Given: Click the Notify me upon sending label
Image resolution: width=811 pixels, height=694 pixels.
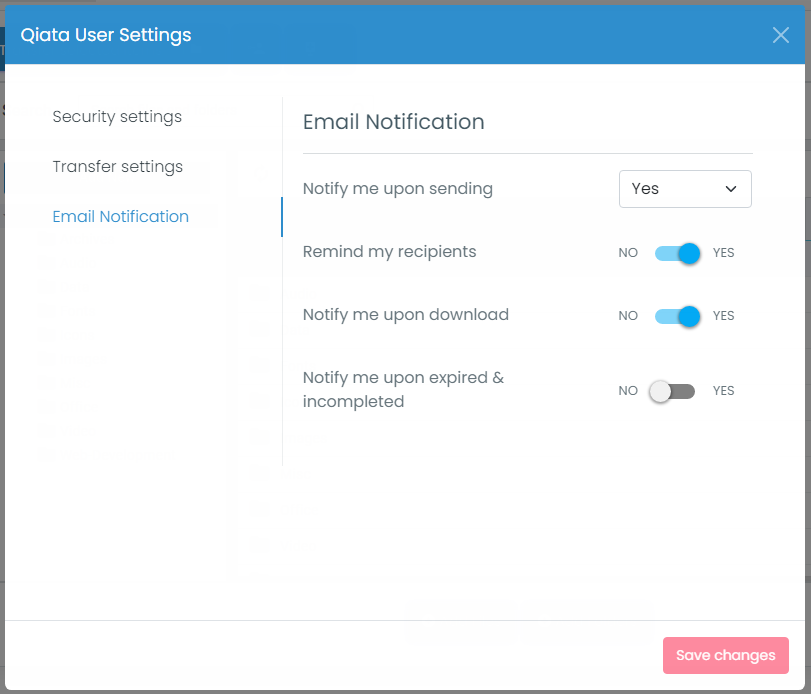Looking at the screenshot, I should coord(397,189).
